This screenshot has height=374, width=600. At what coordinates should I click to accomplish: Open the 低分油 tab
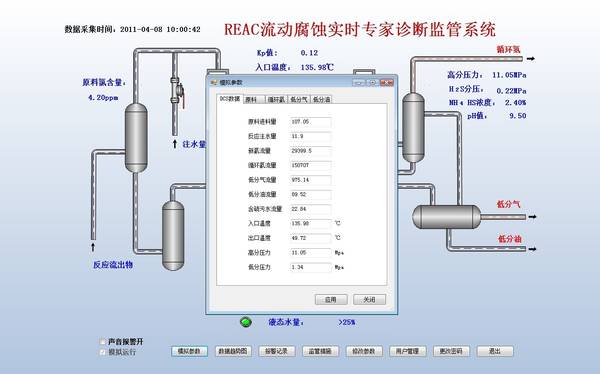coord(321,100)
